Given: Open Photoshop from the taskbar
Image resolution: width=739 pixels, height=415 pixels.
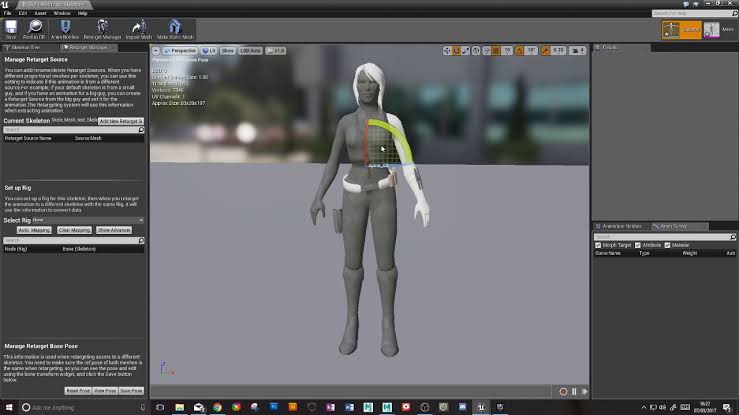Looking at the screenshot, I should [274, 407].
